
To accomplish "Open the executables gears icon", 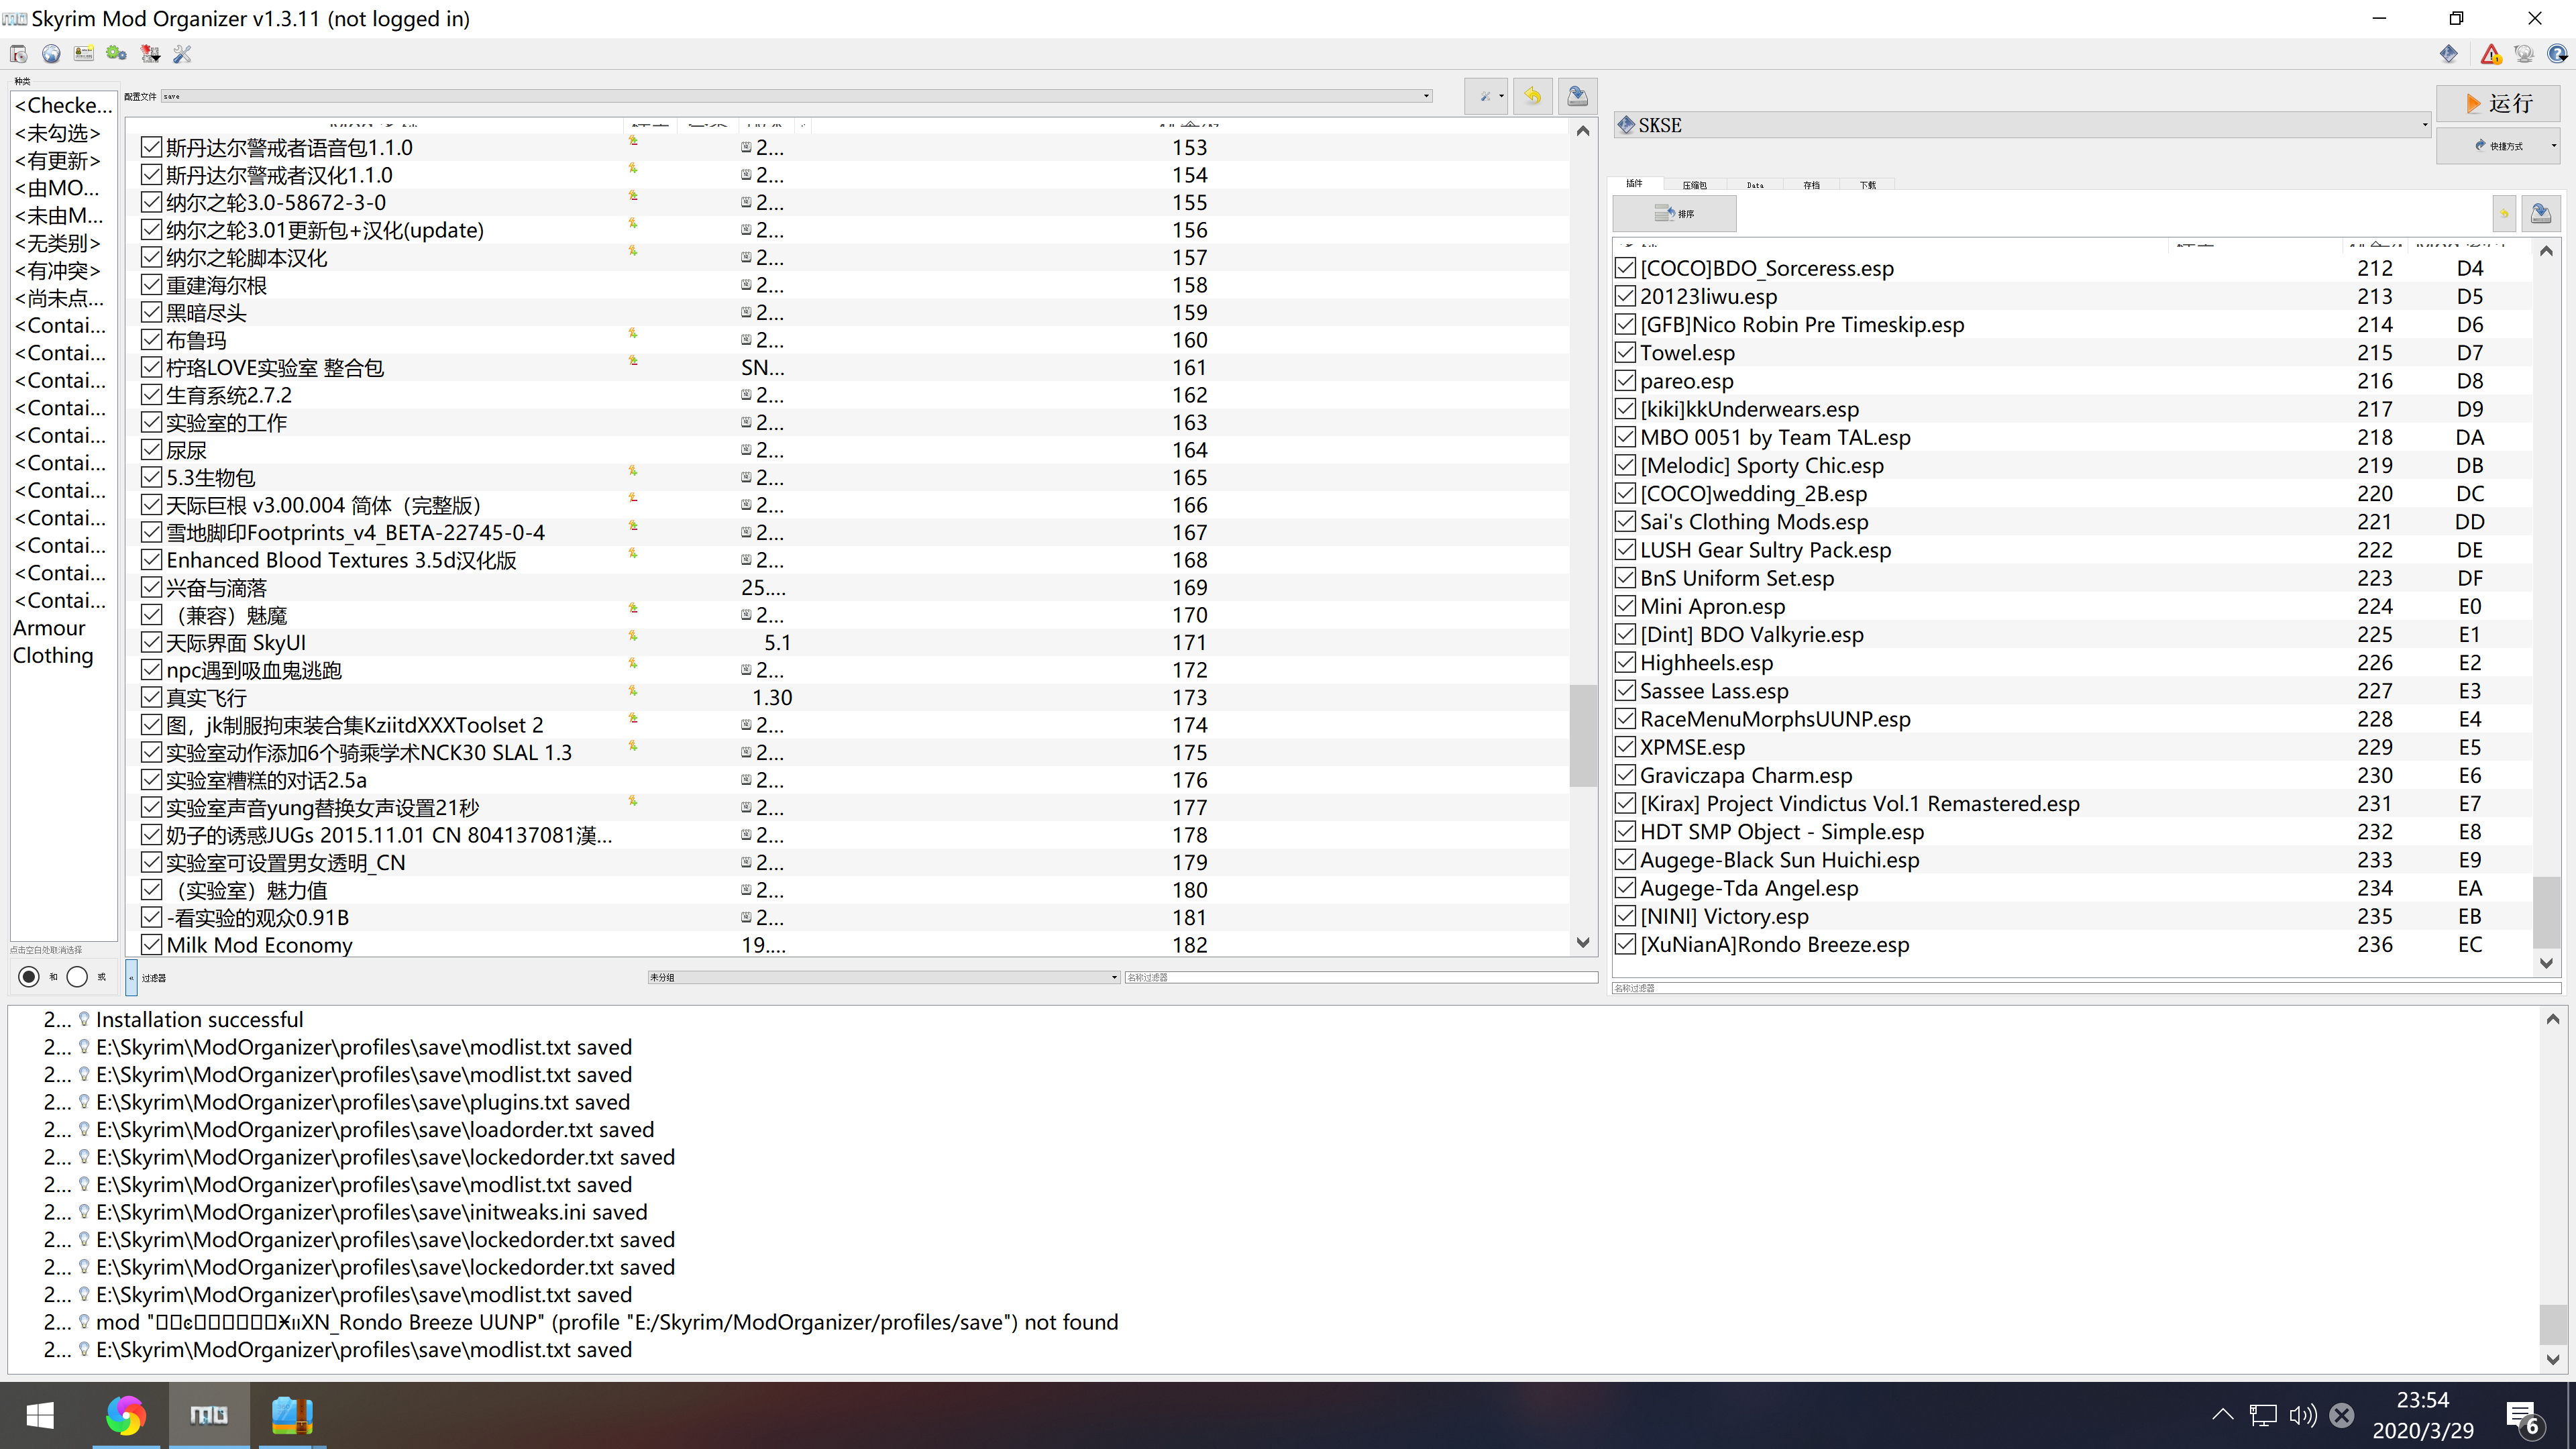I will (x=117, y=54).
